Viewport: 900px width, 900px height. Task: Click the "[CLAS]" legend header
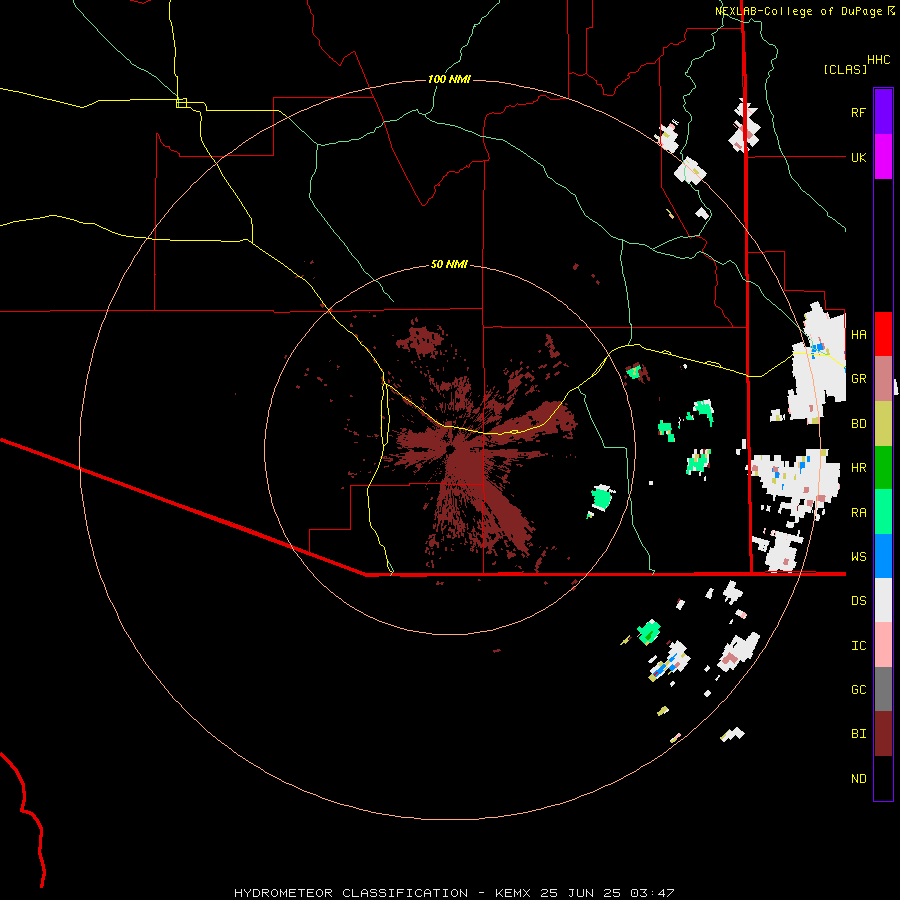click(845, 69)
